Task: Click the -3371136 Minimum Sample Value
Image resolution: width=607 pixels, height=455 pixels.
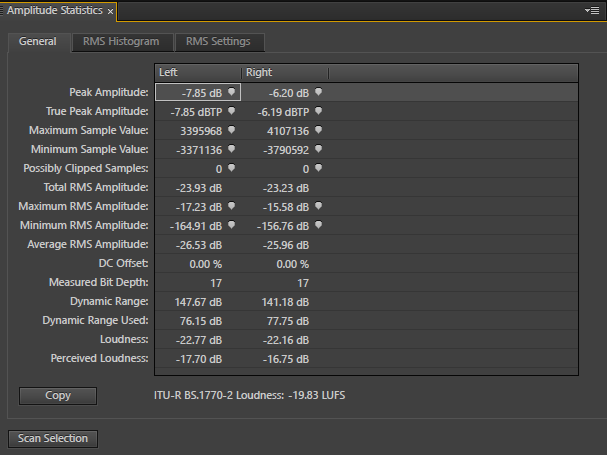Action: (199, 150)
